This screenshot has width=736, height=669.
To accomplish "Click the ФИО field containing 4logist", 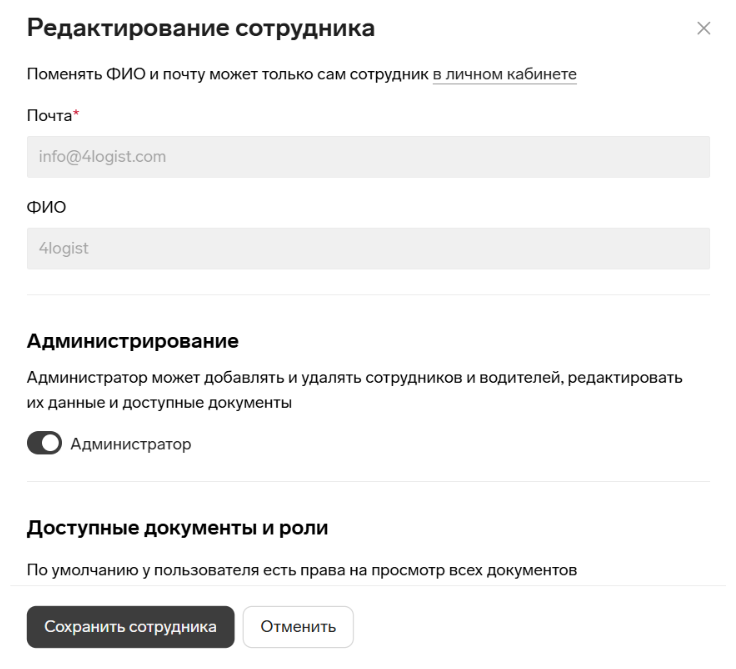I will (x=368, y=248).
